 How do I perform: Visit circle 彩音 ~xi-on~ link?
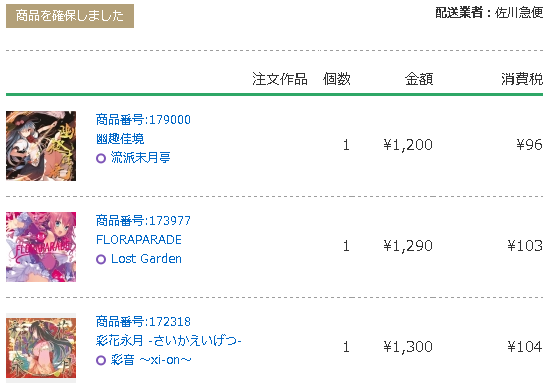coord(151,360)
